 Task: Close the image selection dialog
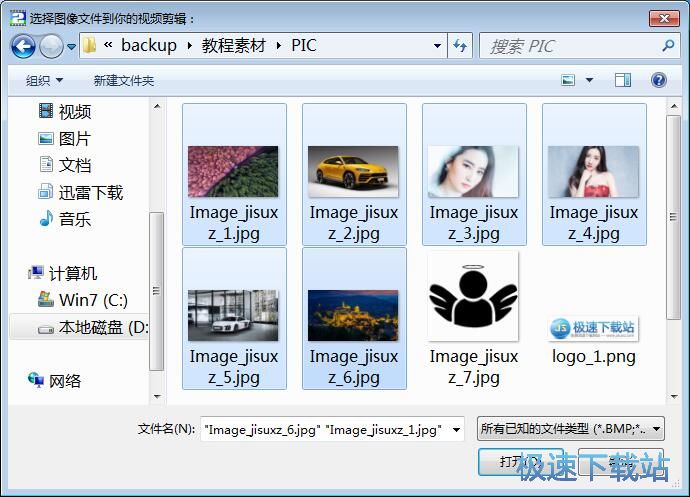tap(664, 18)
